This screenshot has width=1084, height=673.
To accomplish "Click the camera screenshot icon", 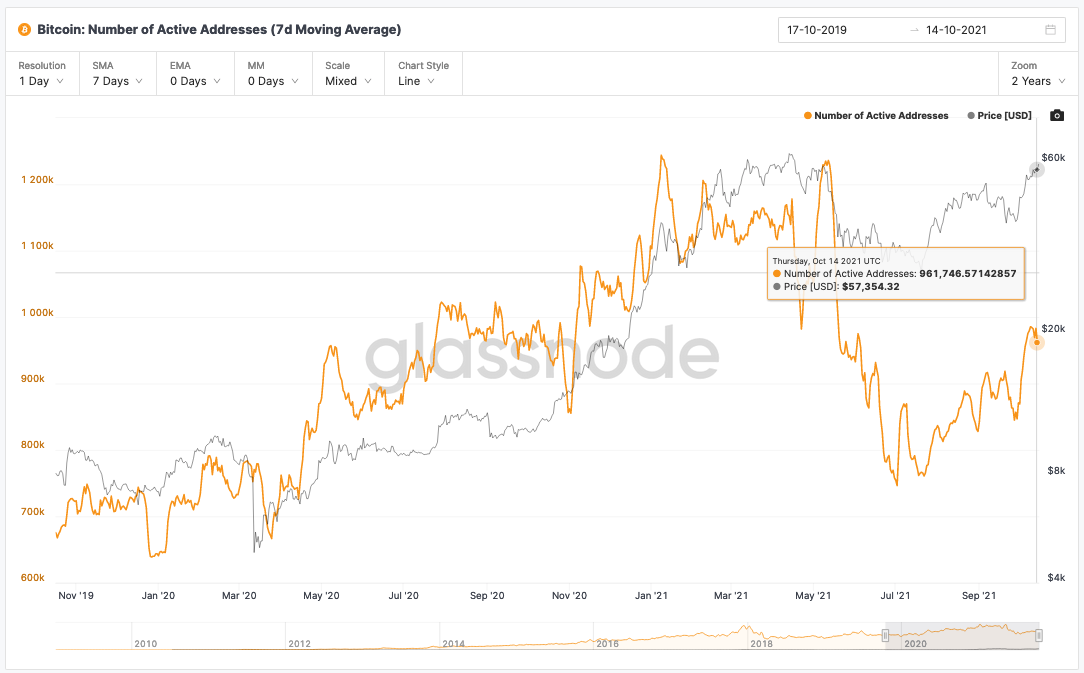I will point(1057,116).
